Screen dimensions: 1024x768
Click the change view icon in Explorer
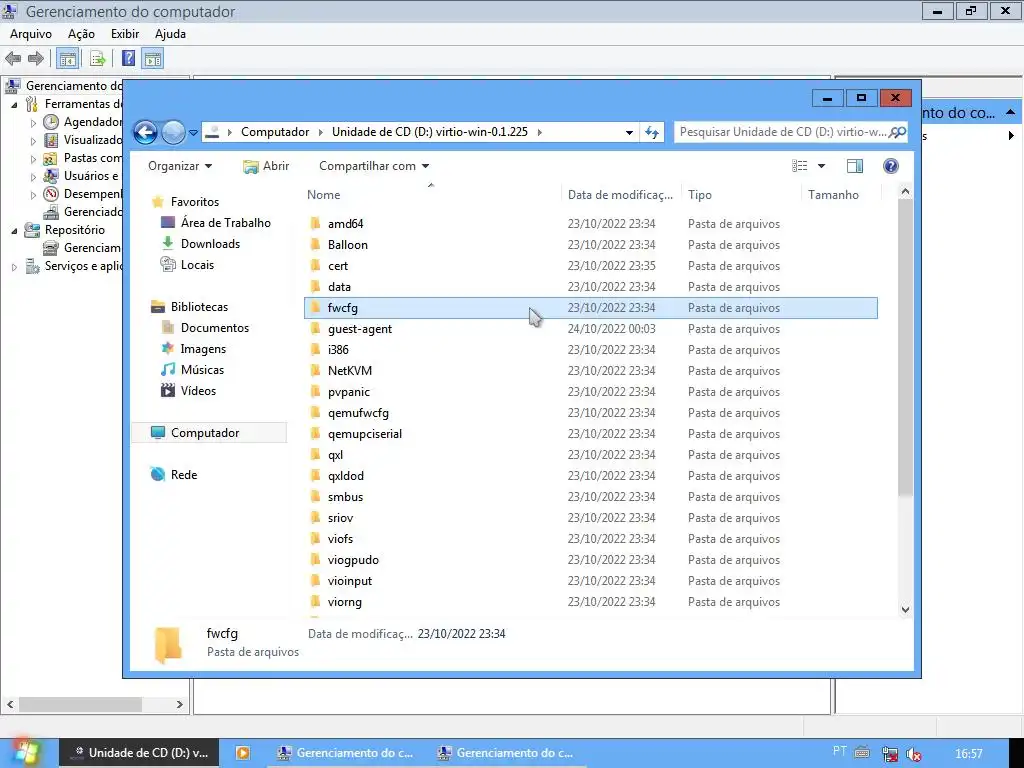[799, 166]
